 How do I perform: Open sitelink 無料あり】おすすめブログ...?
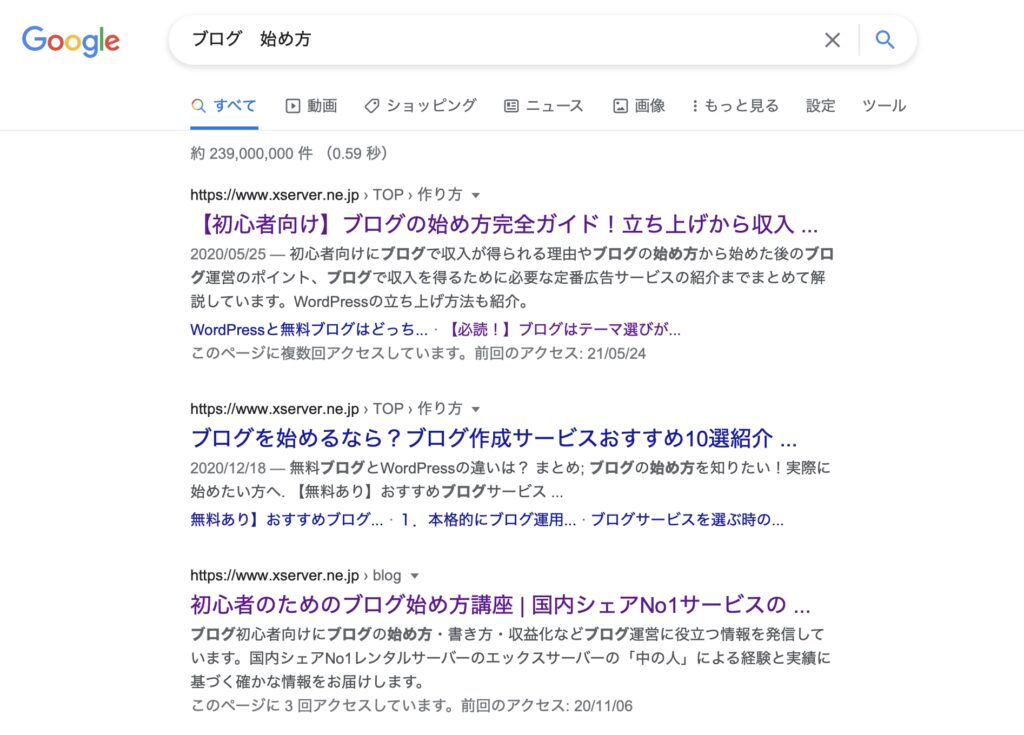click(x=287, y=520)
